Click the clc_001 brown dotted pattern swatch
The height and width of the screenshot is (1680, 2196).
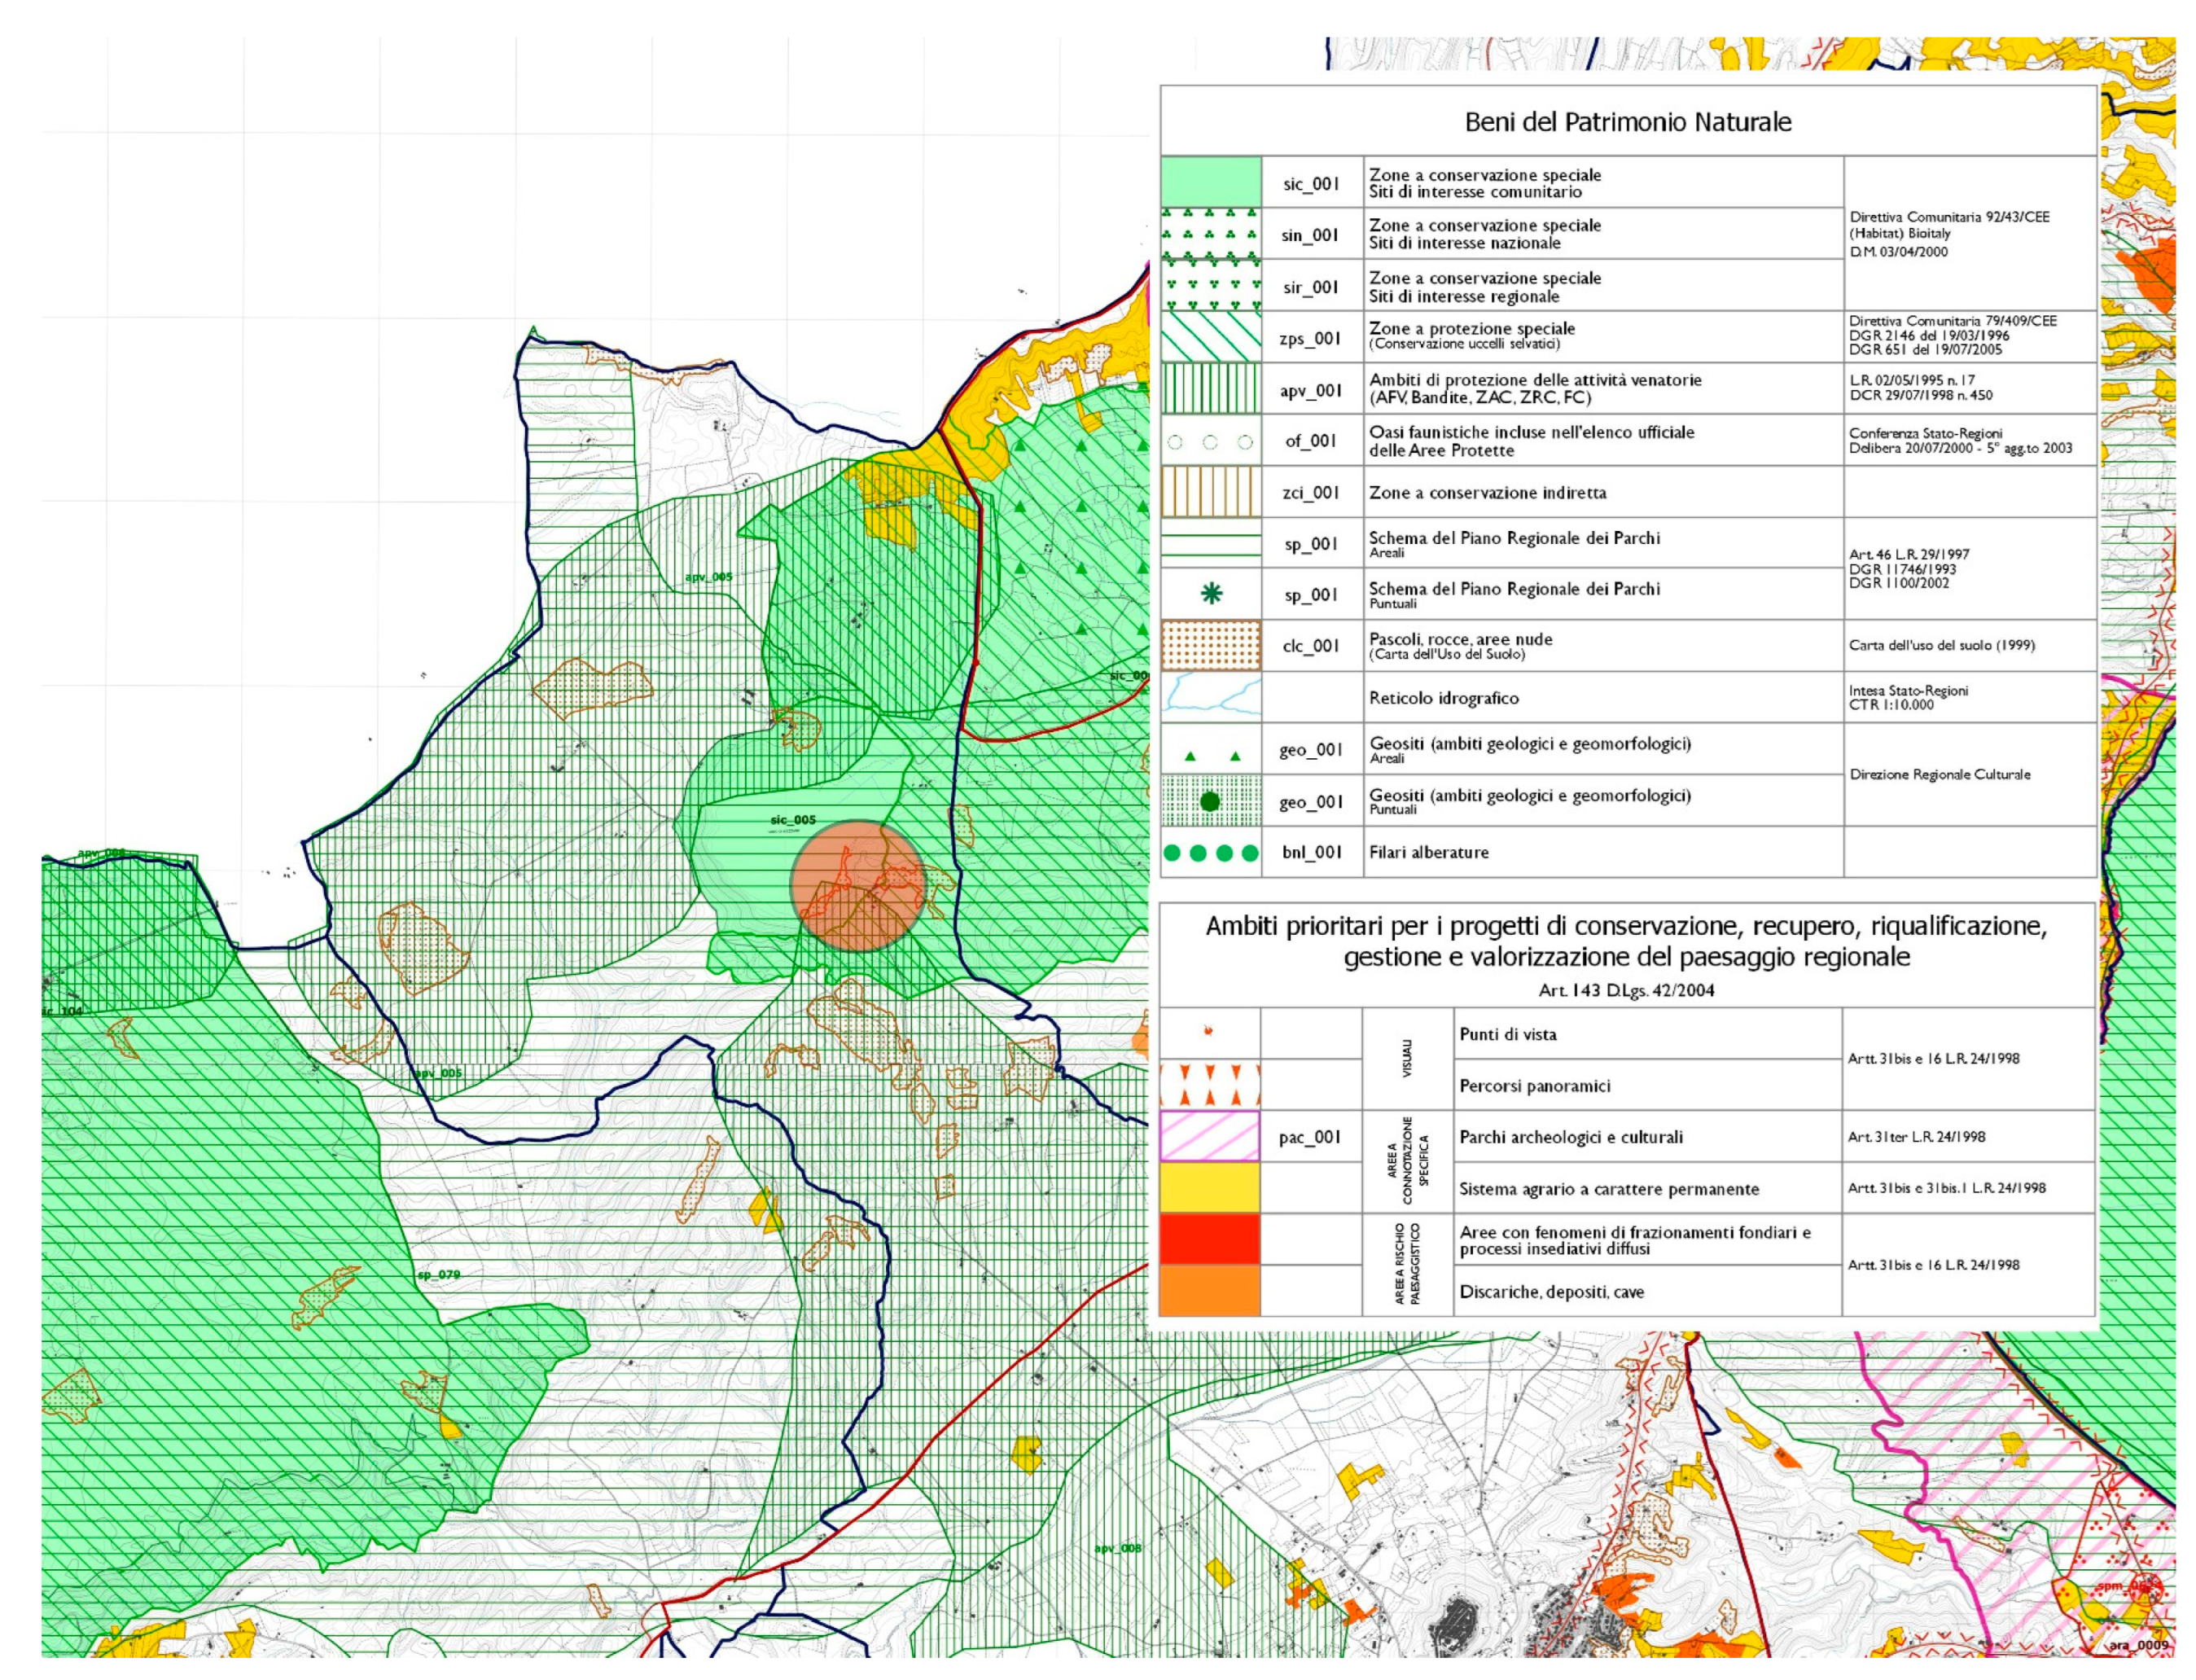pos(1211,645)
